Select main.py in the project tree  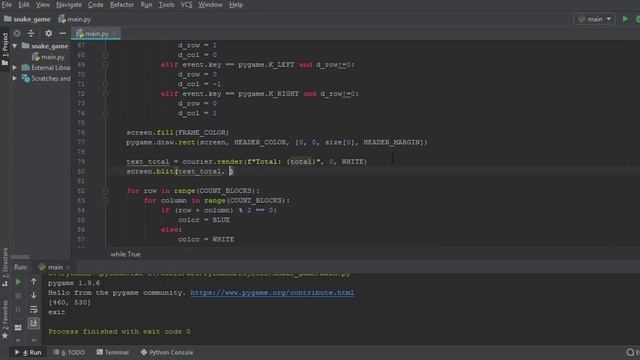coord(48,57)
